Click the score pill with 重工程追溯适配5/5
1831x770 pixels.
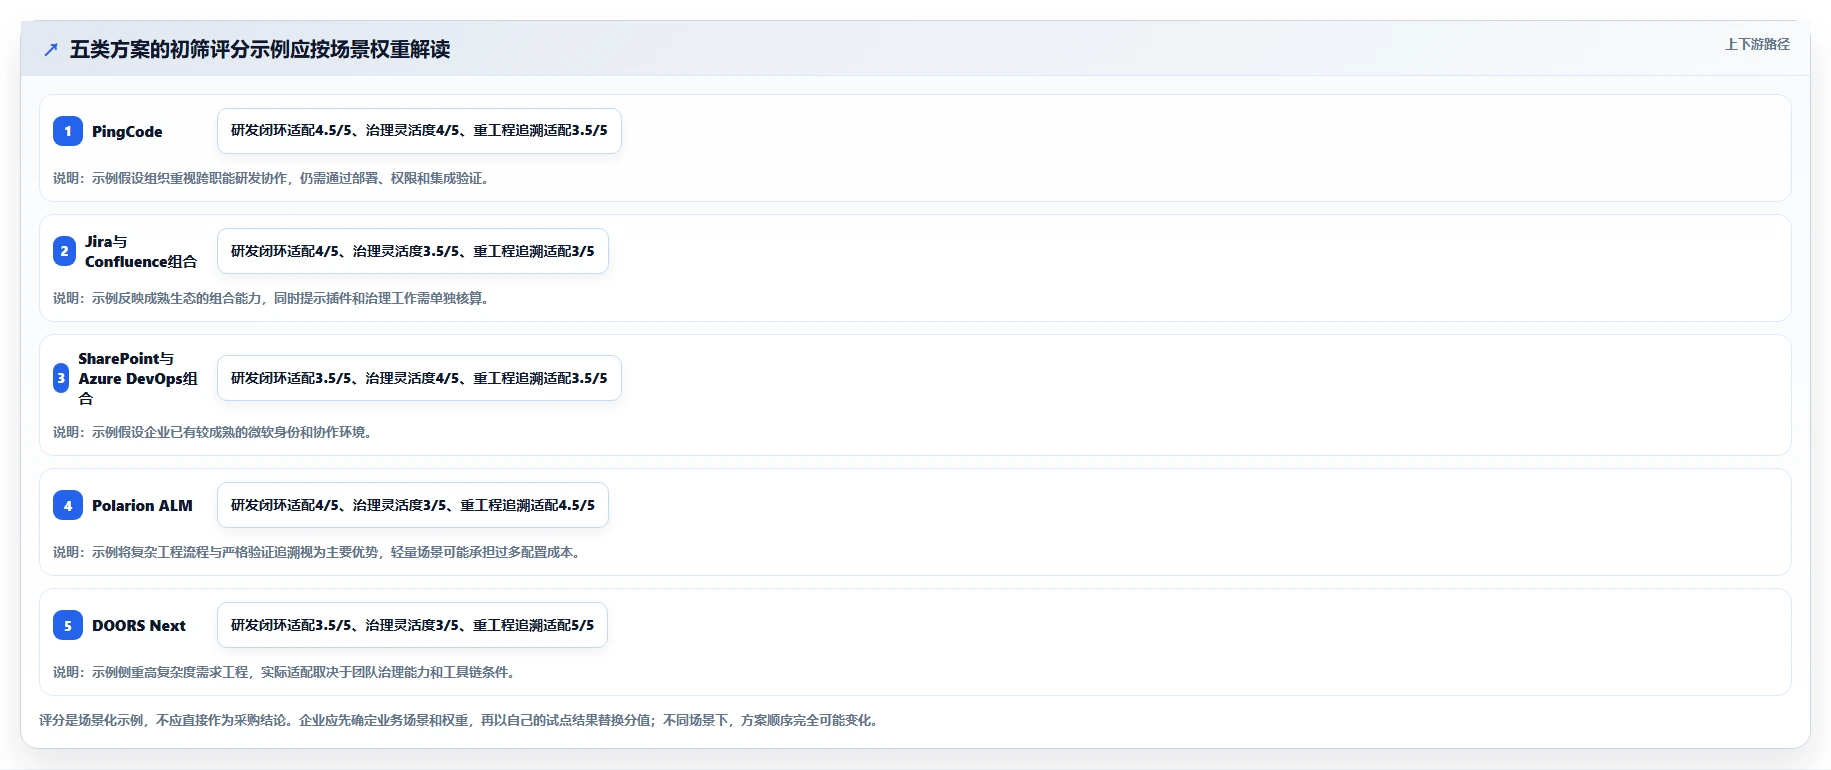[412, 625]
